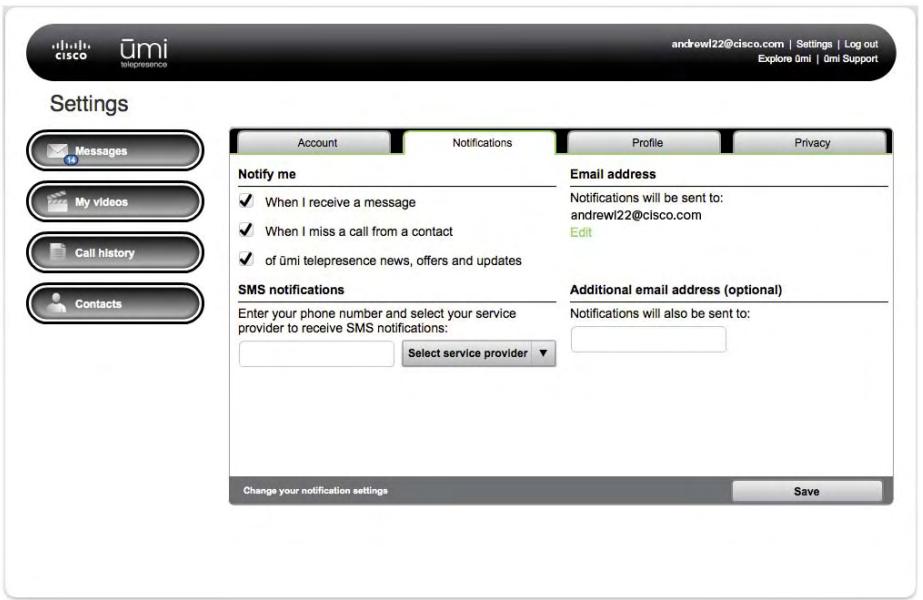923x600 pixels.
Task: Click the 'Change your notification settings' text
Action: pyautogui.click(x=316, y=490)
